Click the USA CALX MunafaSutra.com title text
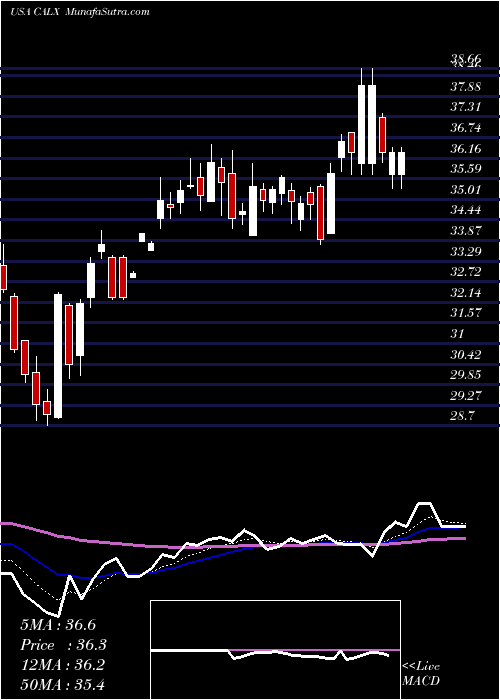This screenshot has width=500, height=700. pos(79,12)
